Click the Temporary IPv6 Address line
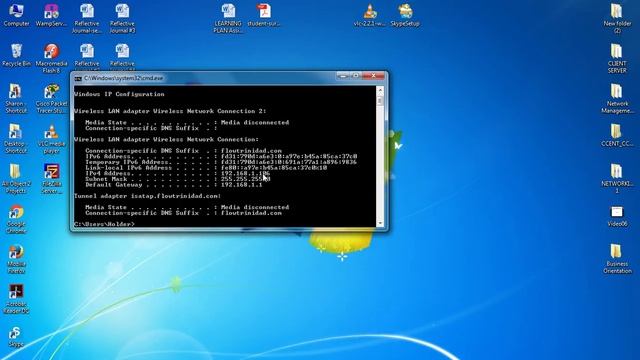The image size is (640, 360). (x=221, y=162)
